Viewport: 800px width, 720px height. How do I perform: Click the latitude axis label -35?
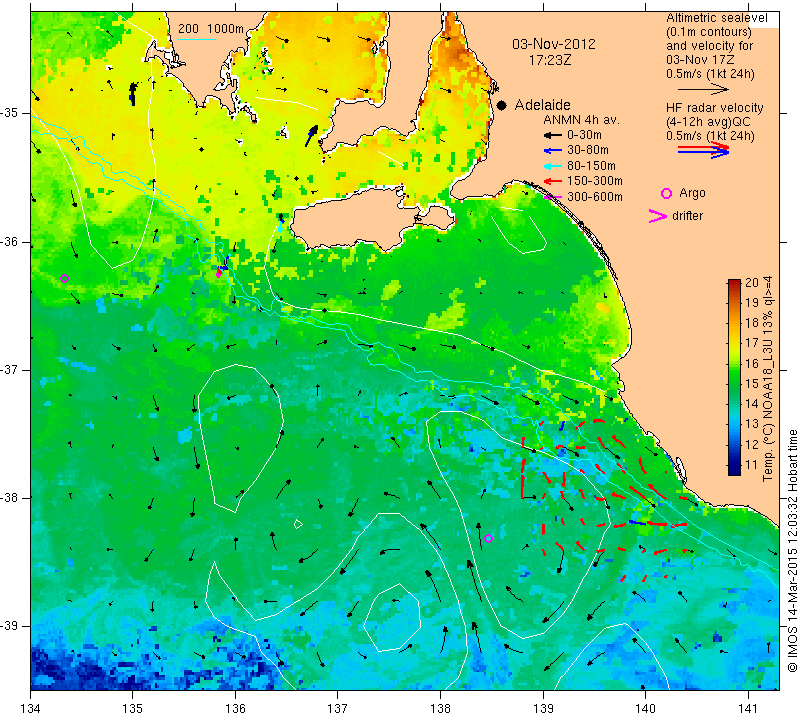[10, 113]
